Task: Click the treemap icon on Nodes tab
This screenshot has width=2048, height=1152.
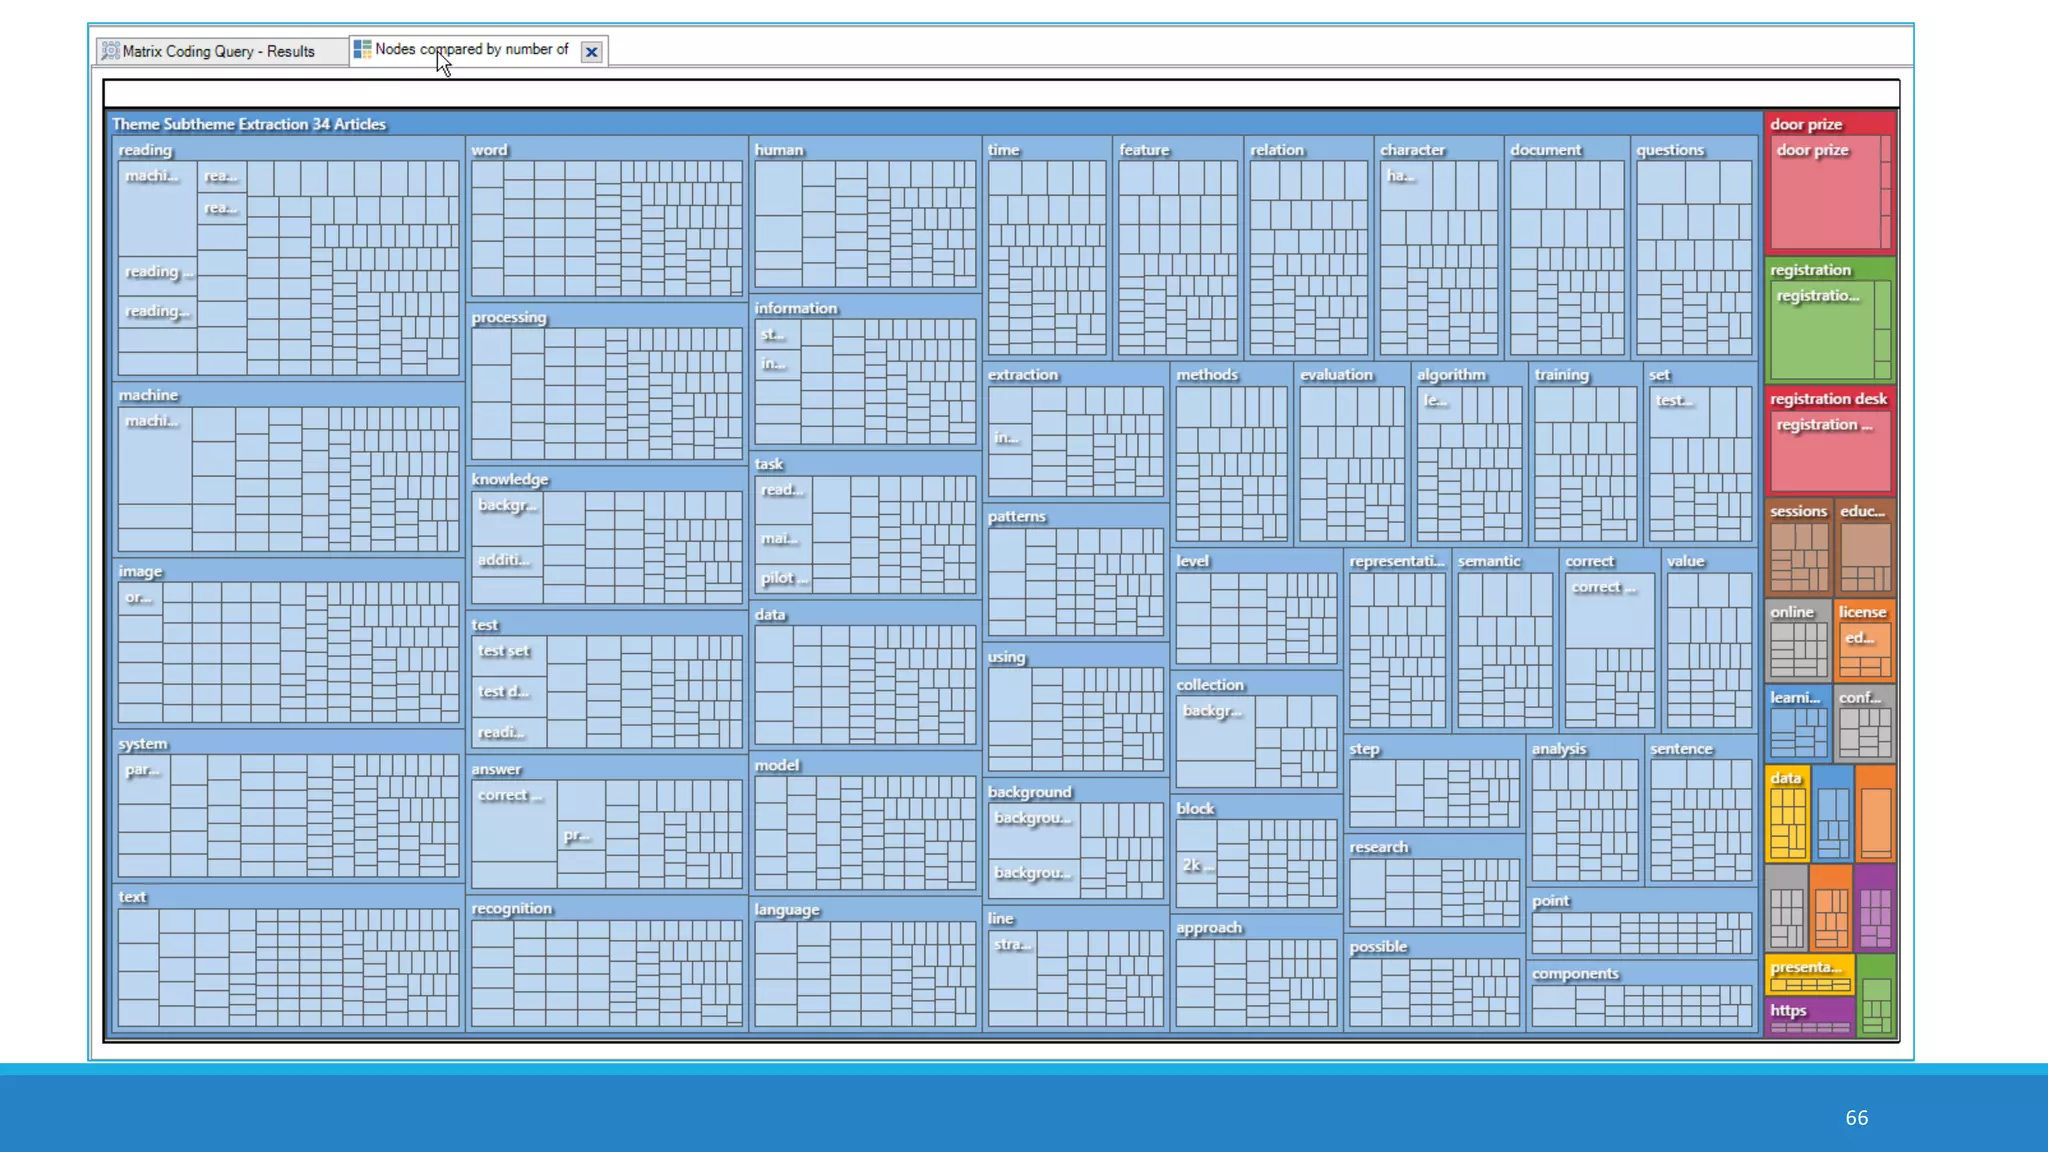Action: point(362,49)
